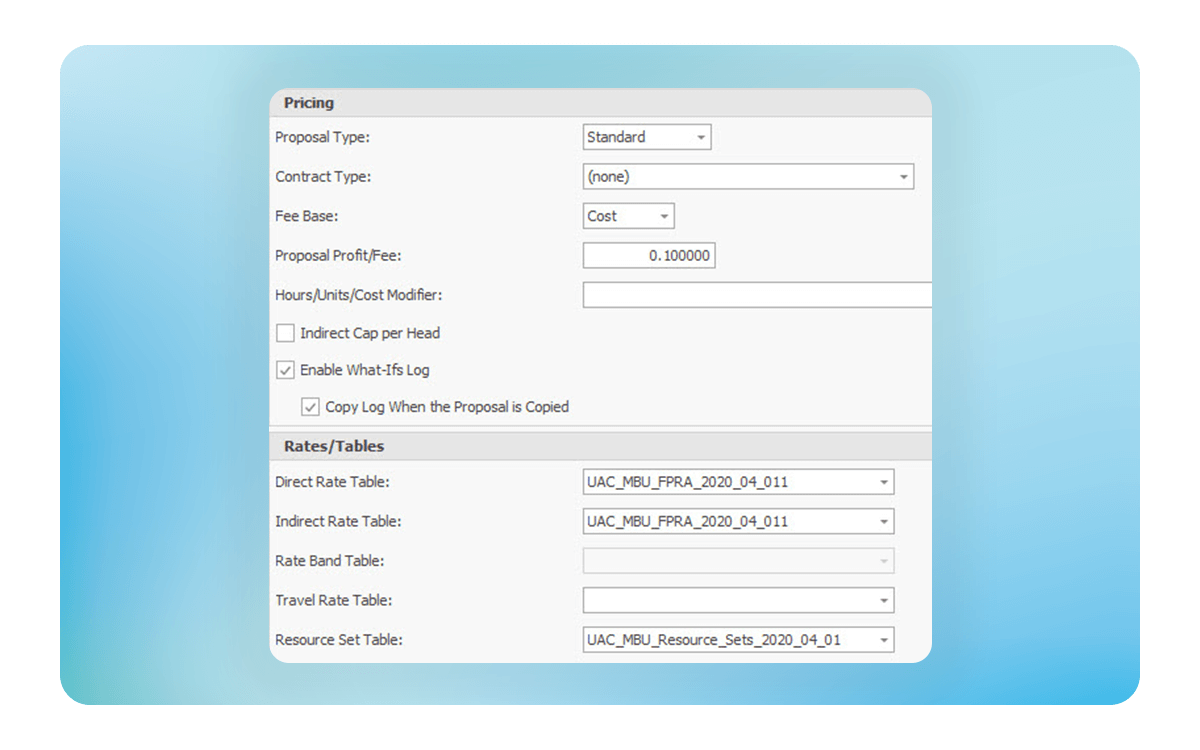Image resolution: width=1200 pixels, height=750 pixels.
Task: Enable the Indirect Cap per Head checkbox
Action: click(x=285, y=333)
